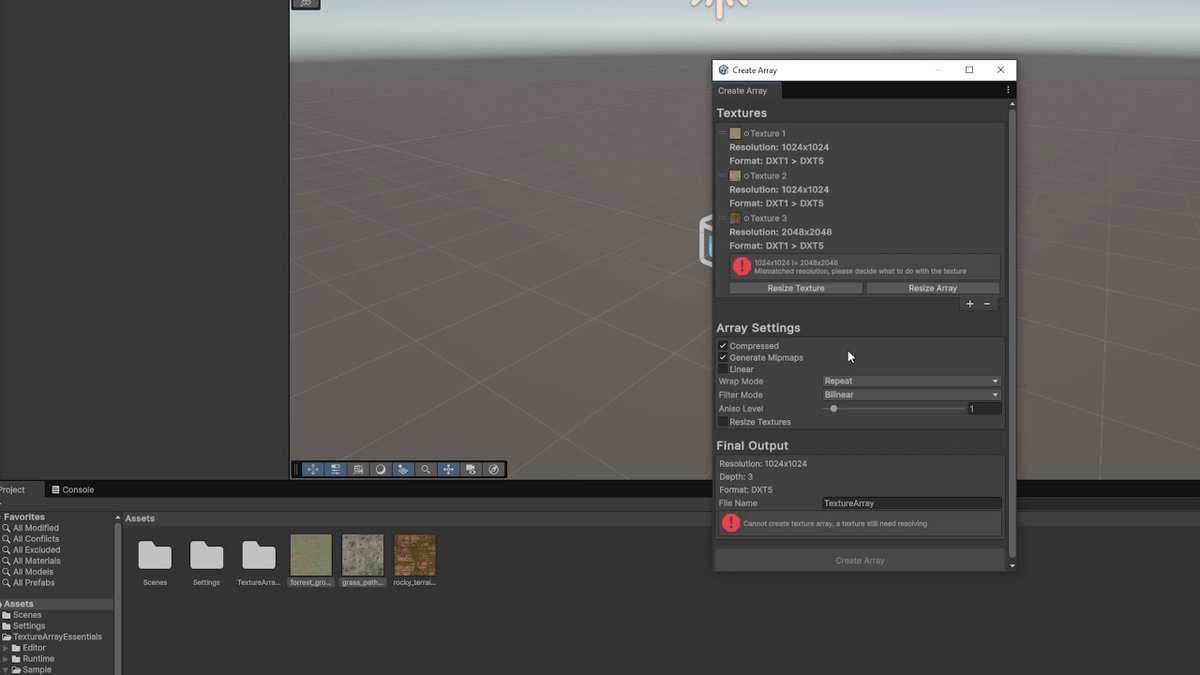Image resolution: width=1200 pixels, height=675 pixels.
Task: Open the TextureArra... folder in Assets grid
Action: (258, 555)
